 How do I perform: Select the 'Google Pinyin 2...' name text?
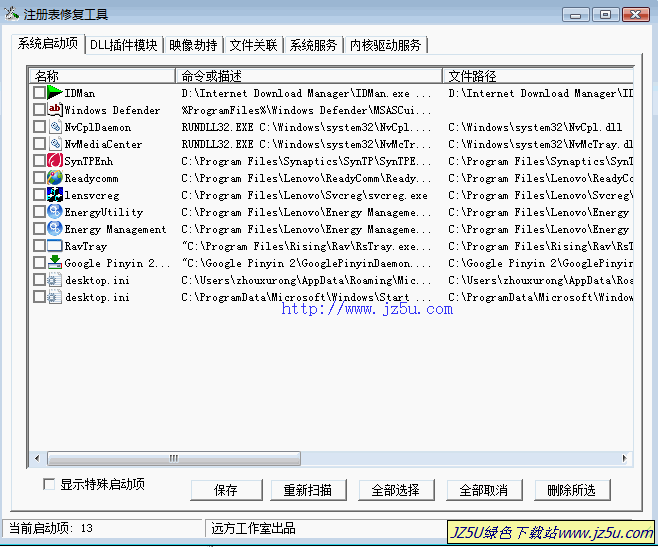coord(117,263)
